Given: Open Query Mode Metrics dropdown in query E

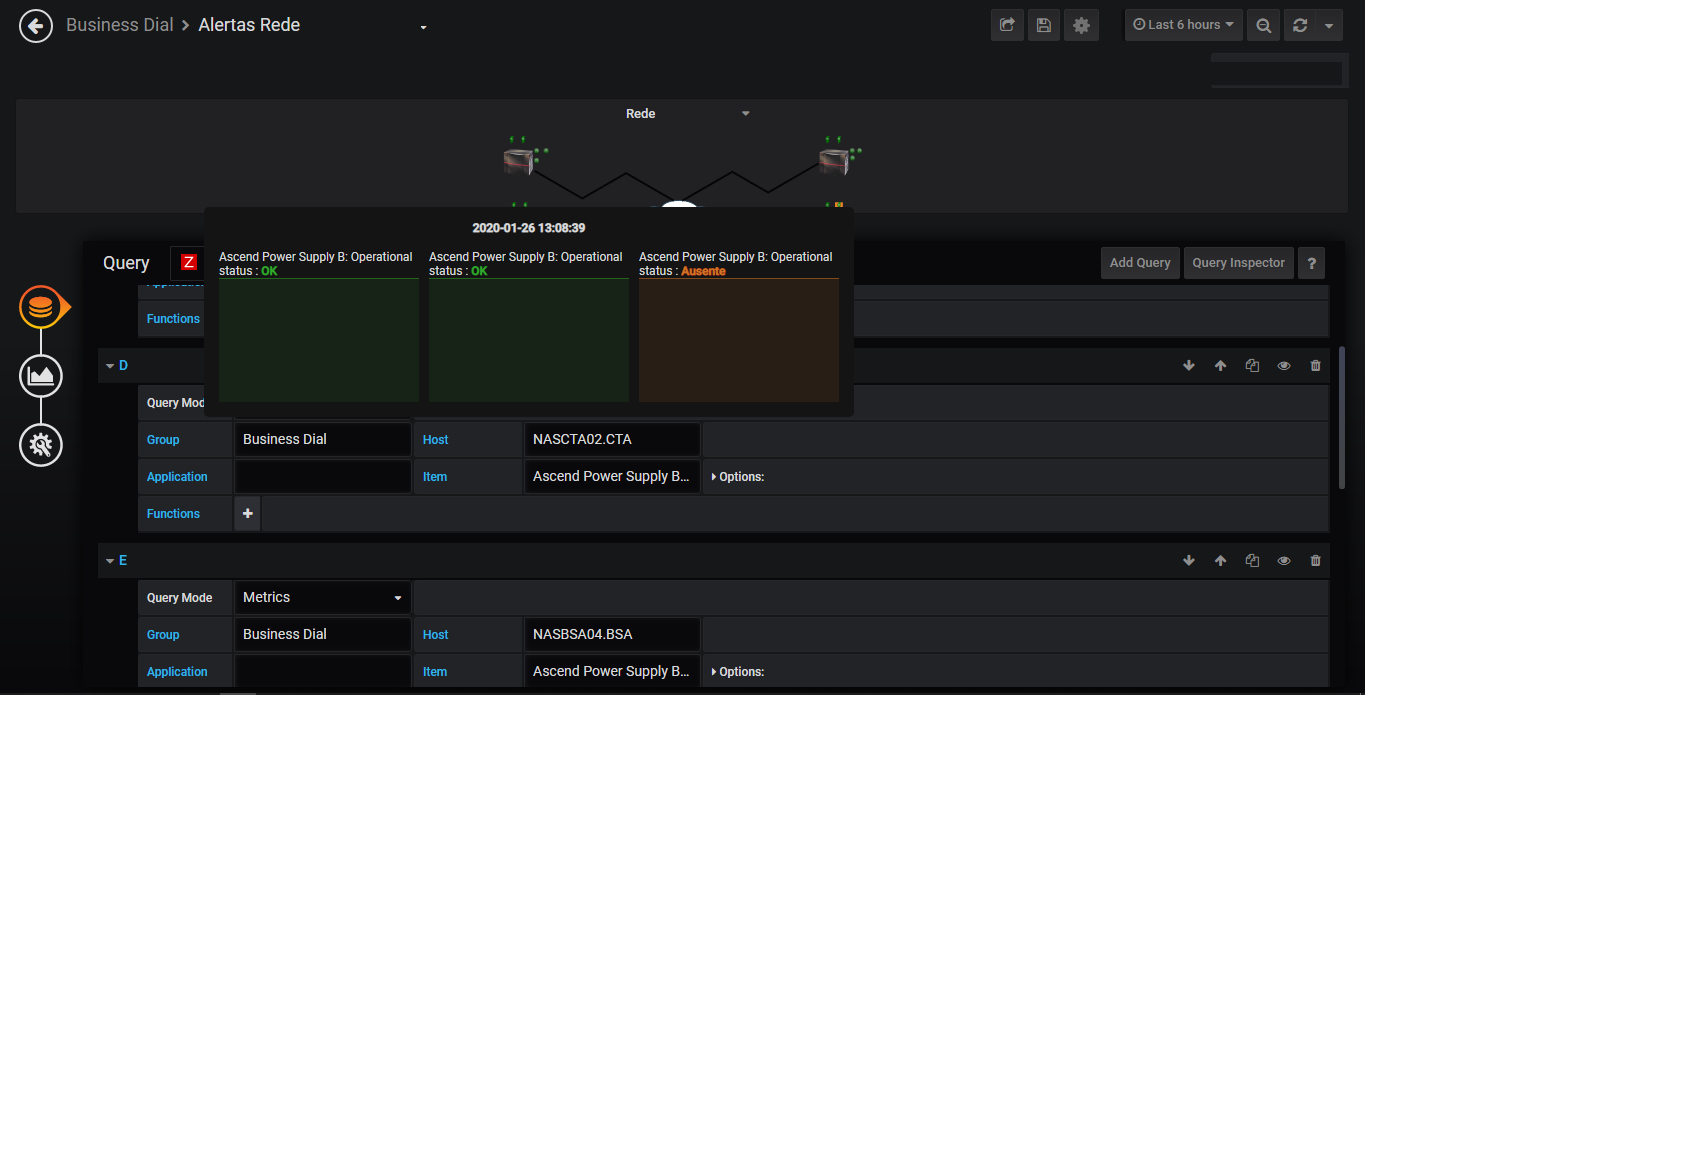Looking at the screenshot, I should point(323,598).
